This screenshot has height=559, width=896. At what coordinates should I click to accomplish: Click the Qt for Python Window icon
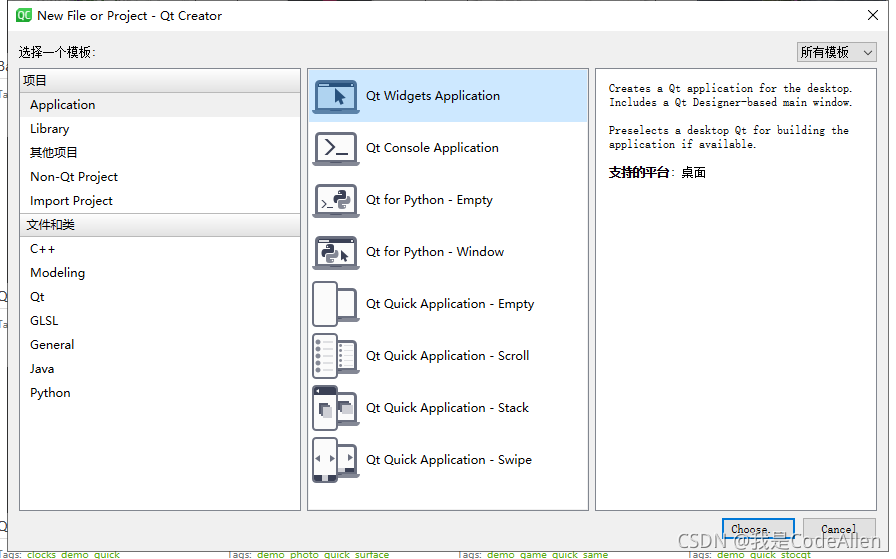[336, 252]
